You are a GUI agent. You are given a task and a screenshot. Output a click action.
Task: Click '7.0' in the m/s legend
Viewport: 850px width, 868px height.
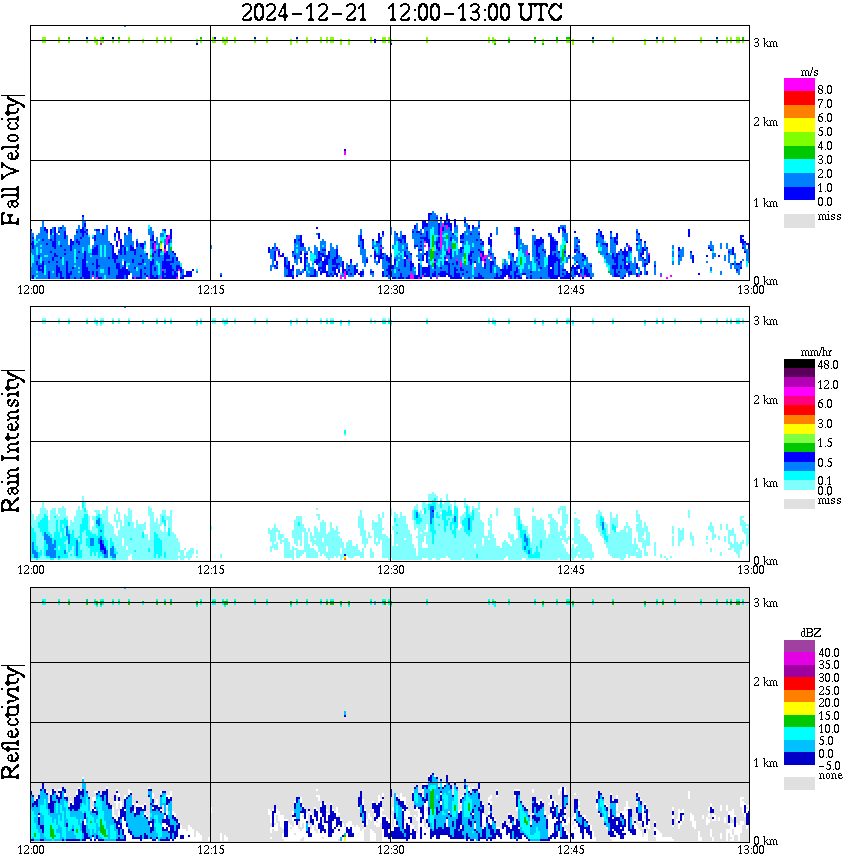point(825,104)
